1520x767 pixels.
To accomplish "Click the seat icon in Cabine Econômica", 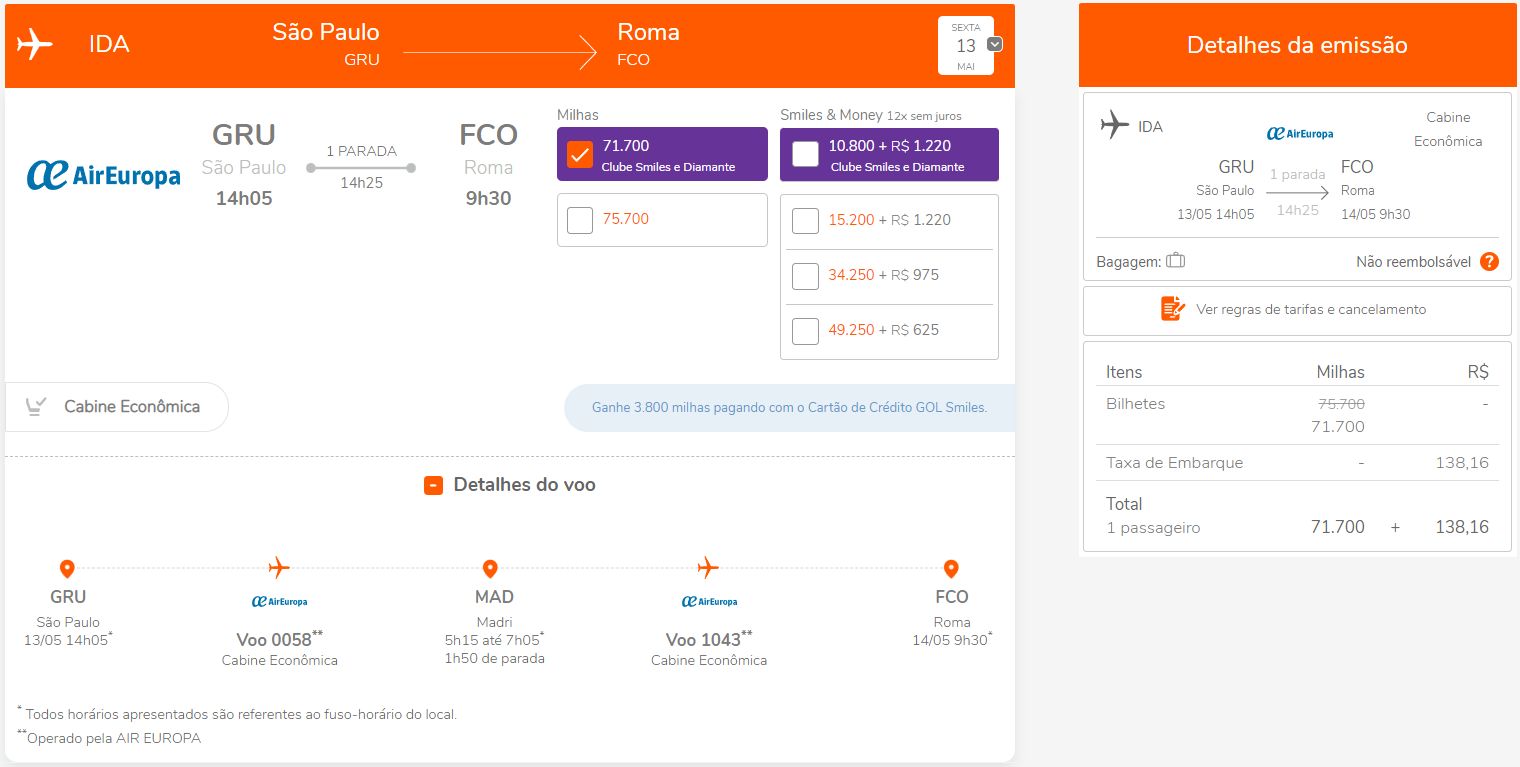I will click(37, 406).
